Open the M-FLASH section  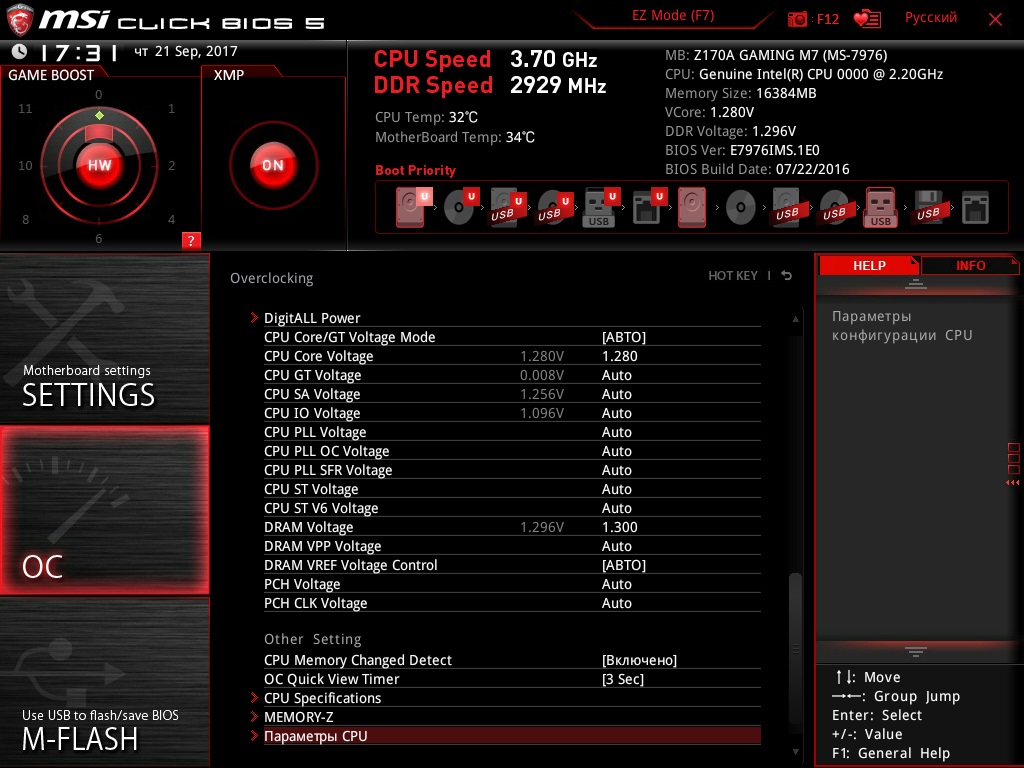click(104, 682)
